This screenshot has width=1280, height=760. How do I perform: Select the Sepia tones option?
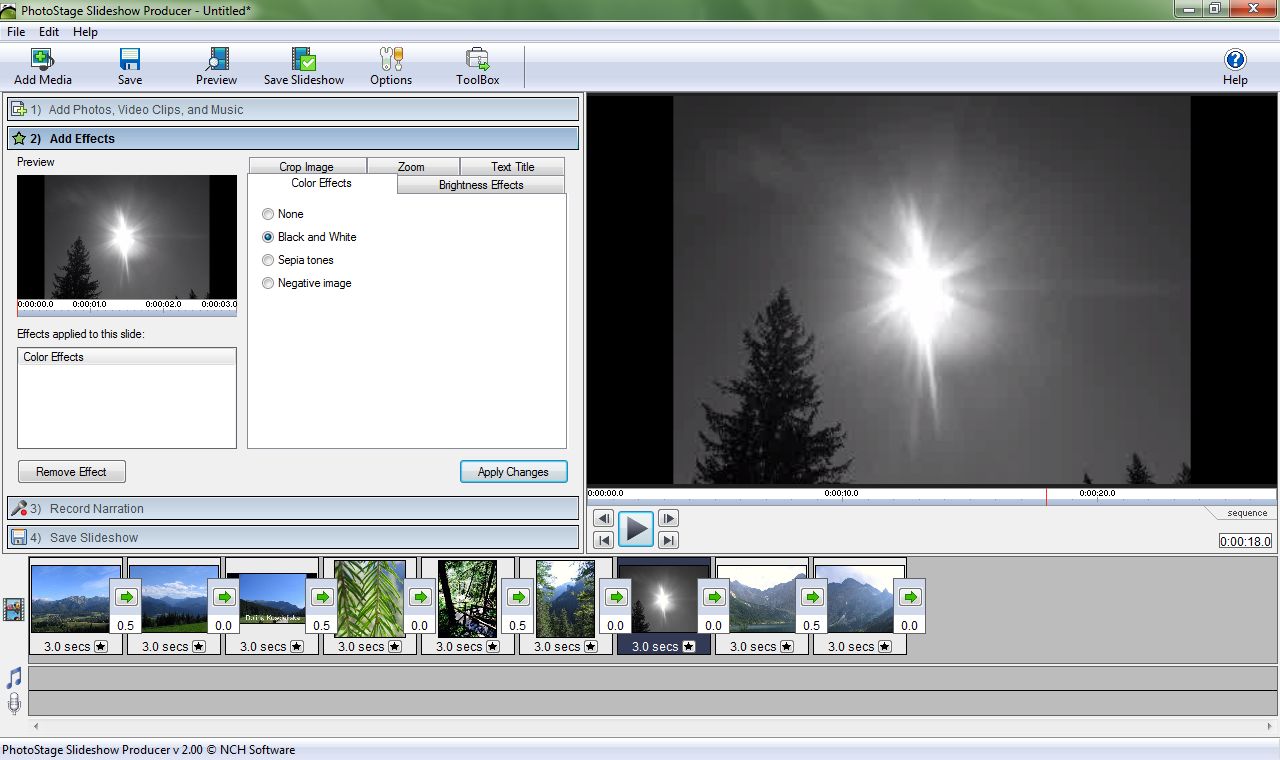[x=268, y=260]
